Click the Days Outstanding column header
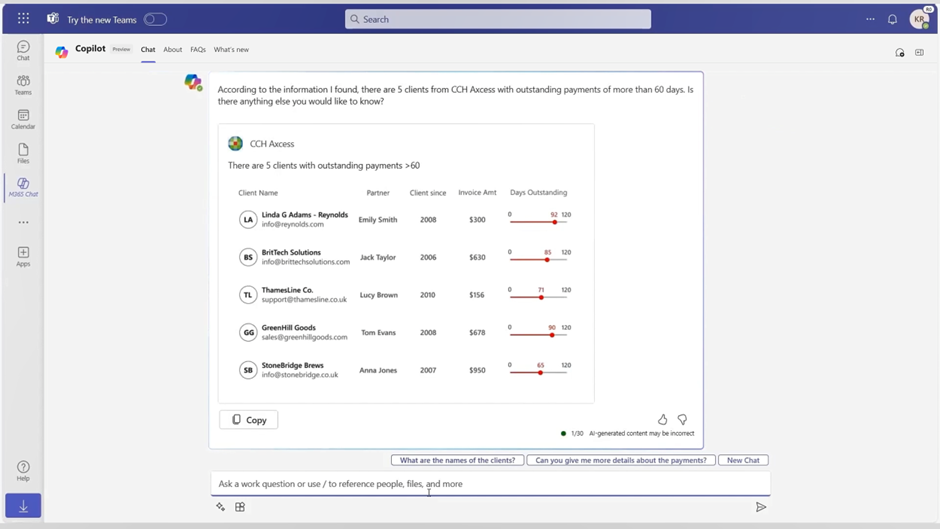This screenshot has width=940, height=529. 538,193
